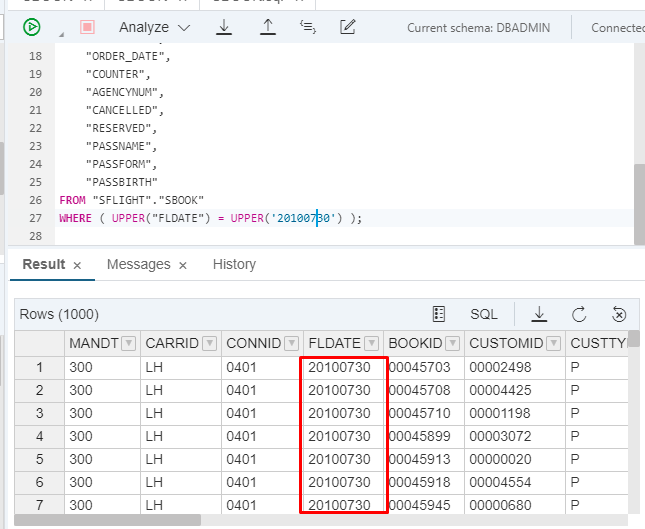Open the CONNID column filter dropdown
The height and width of the screenshot is (529, 645).
pyautogui.click(x=292, y=343)
